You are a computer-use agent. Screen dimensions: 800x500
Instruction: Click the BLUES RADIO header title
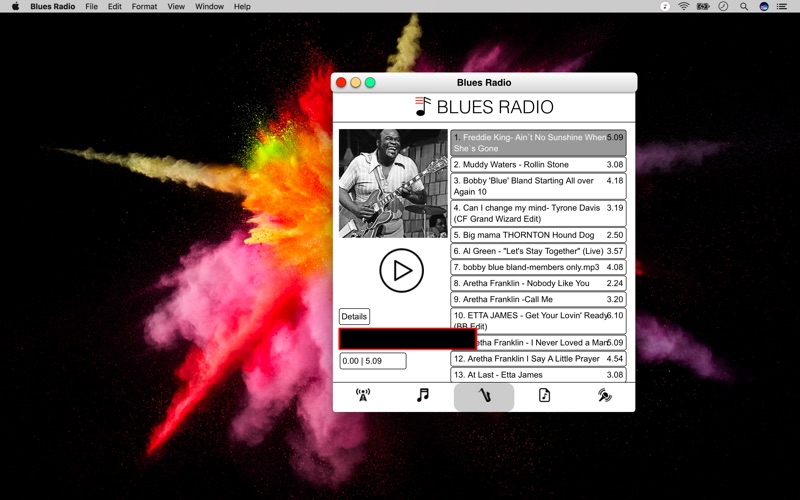[x=495, y=107]
